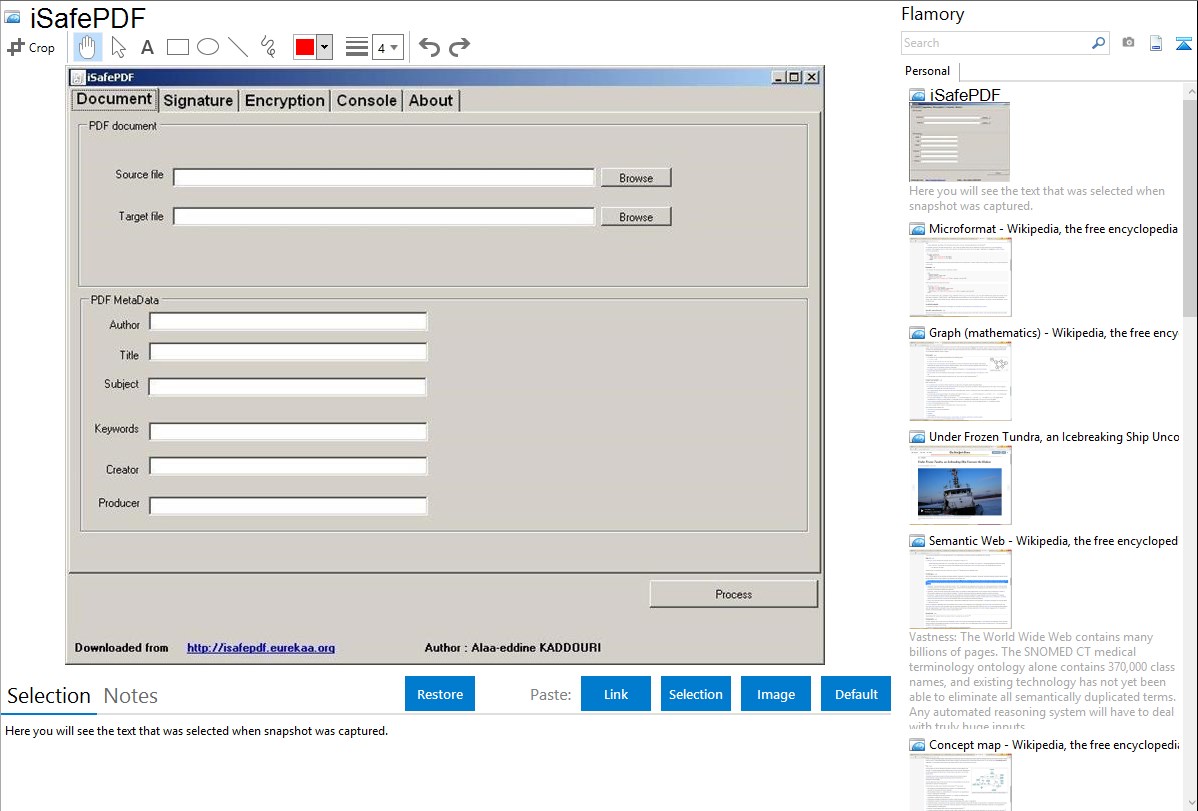The height and width of the screenshot is (811, 1198).
Task: Click the Keywords metadata field
Action: 288,431
